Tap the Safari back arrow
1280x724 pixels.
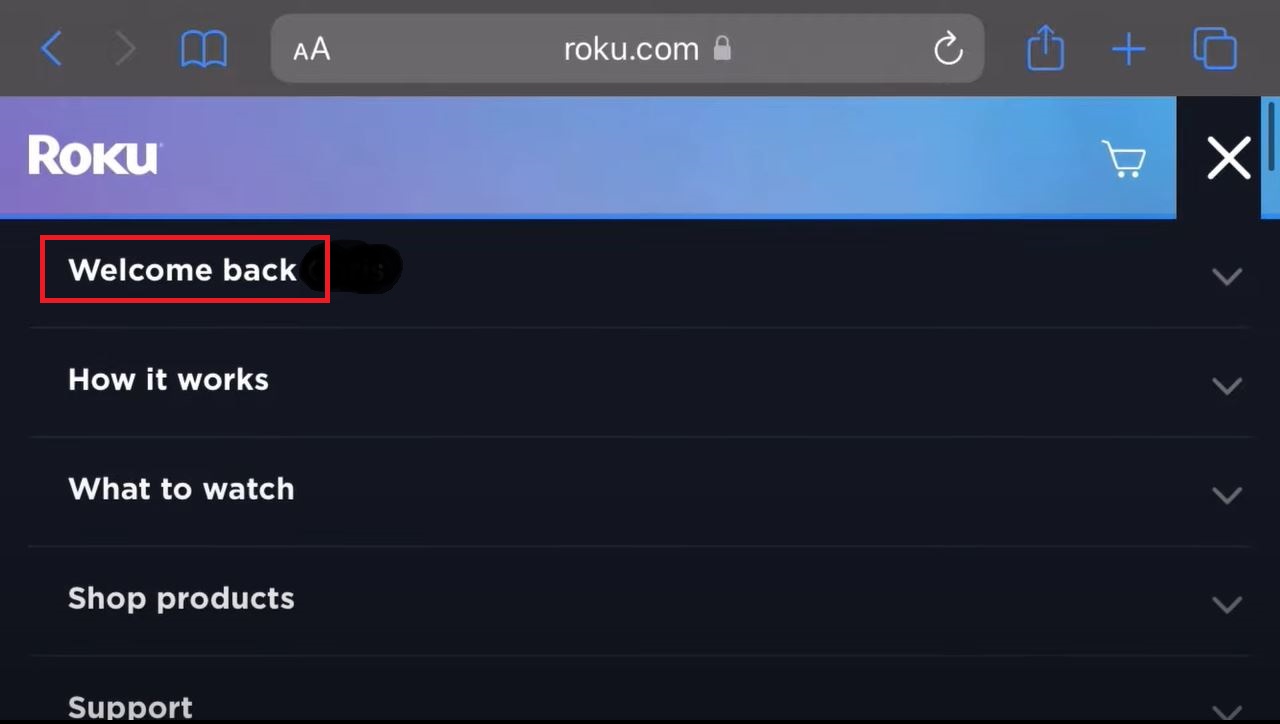click(x=52, y=48)
